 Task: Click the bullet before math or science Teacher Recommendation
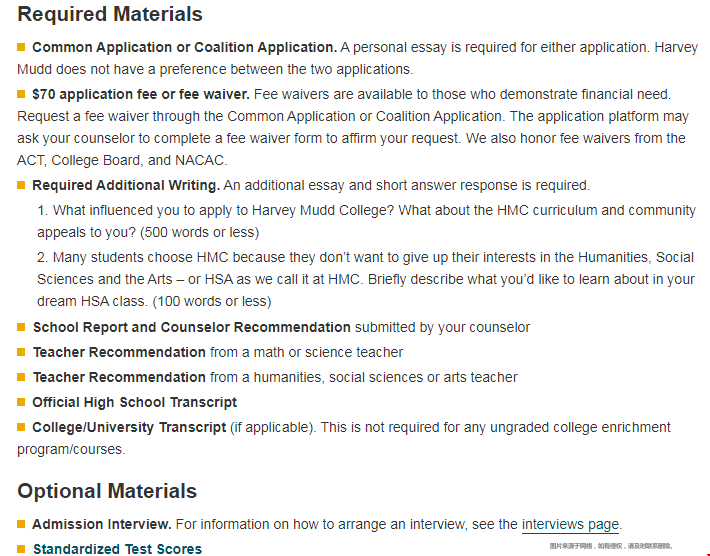[21, 352]
